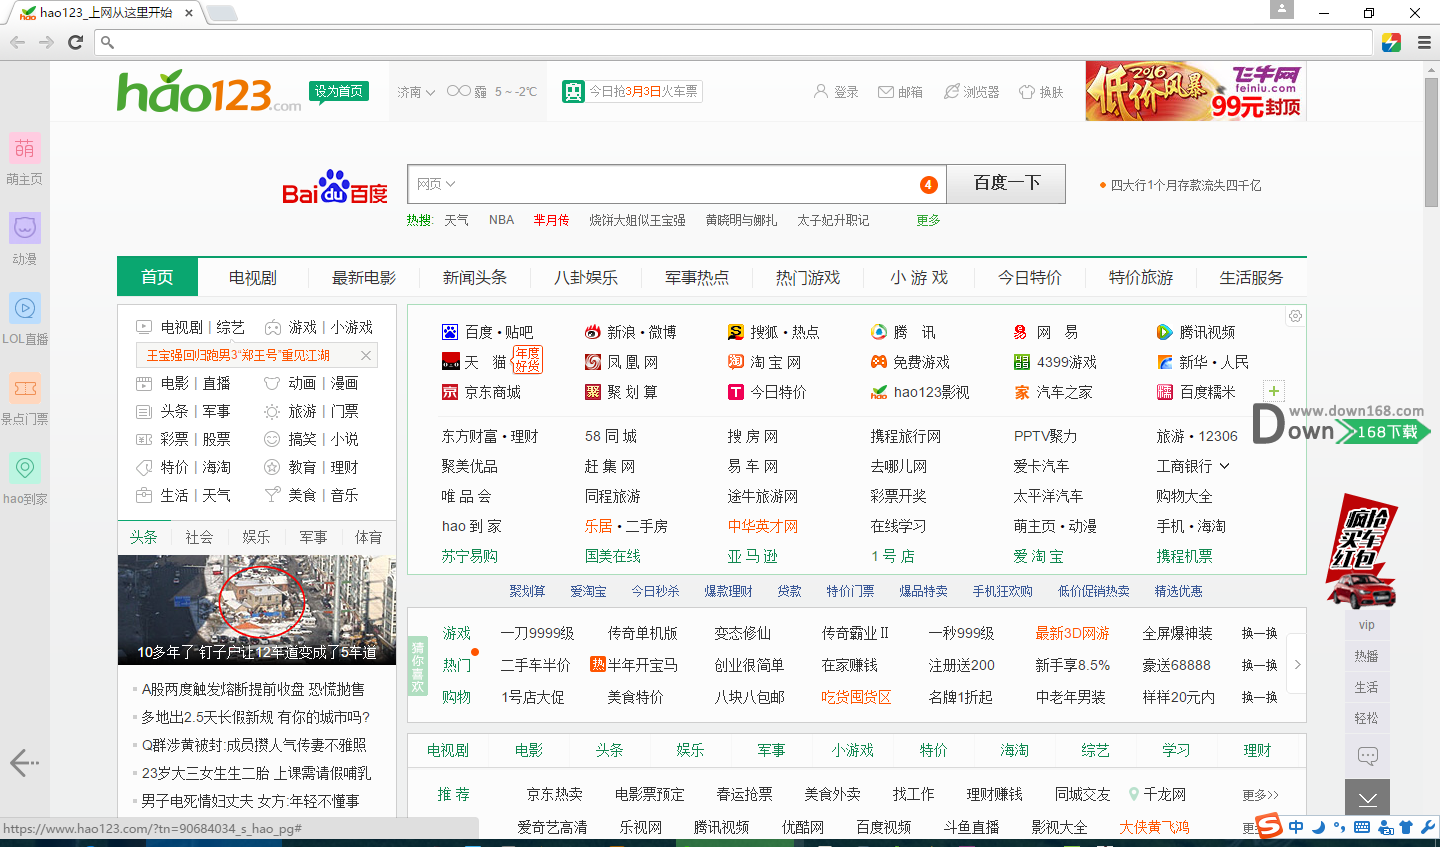Image resolution: width=1440 pixels, height=847 pixels.
Task: Click the orange 4 badge in search box
Action: click(928, 184)
